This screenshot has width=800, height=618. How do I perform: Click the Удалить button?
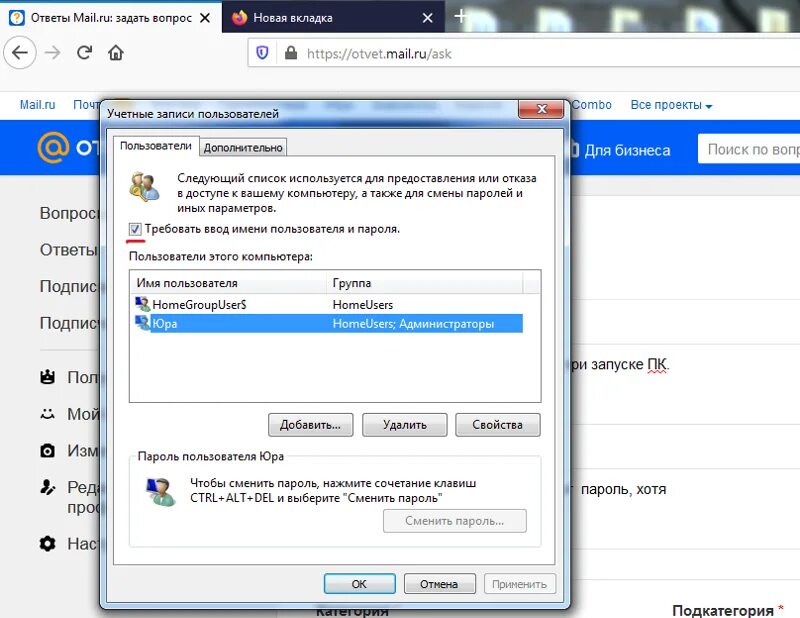coord(405,425)
